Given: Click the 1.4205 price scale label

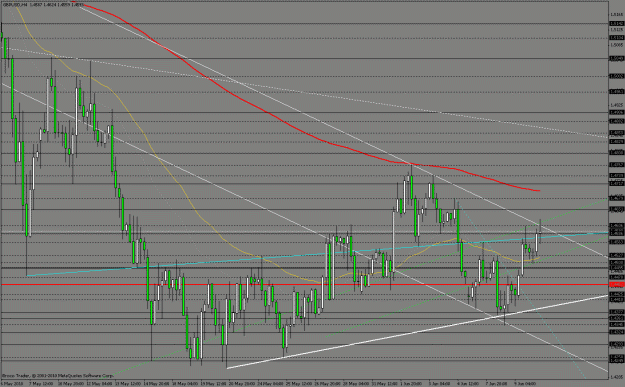Looking at the screenshot, I should coord(616,376).
